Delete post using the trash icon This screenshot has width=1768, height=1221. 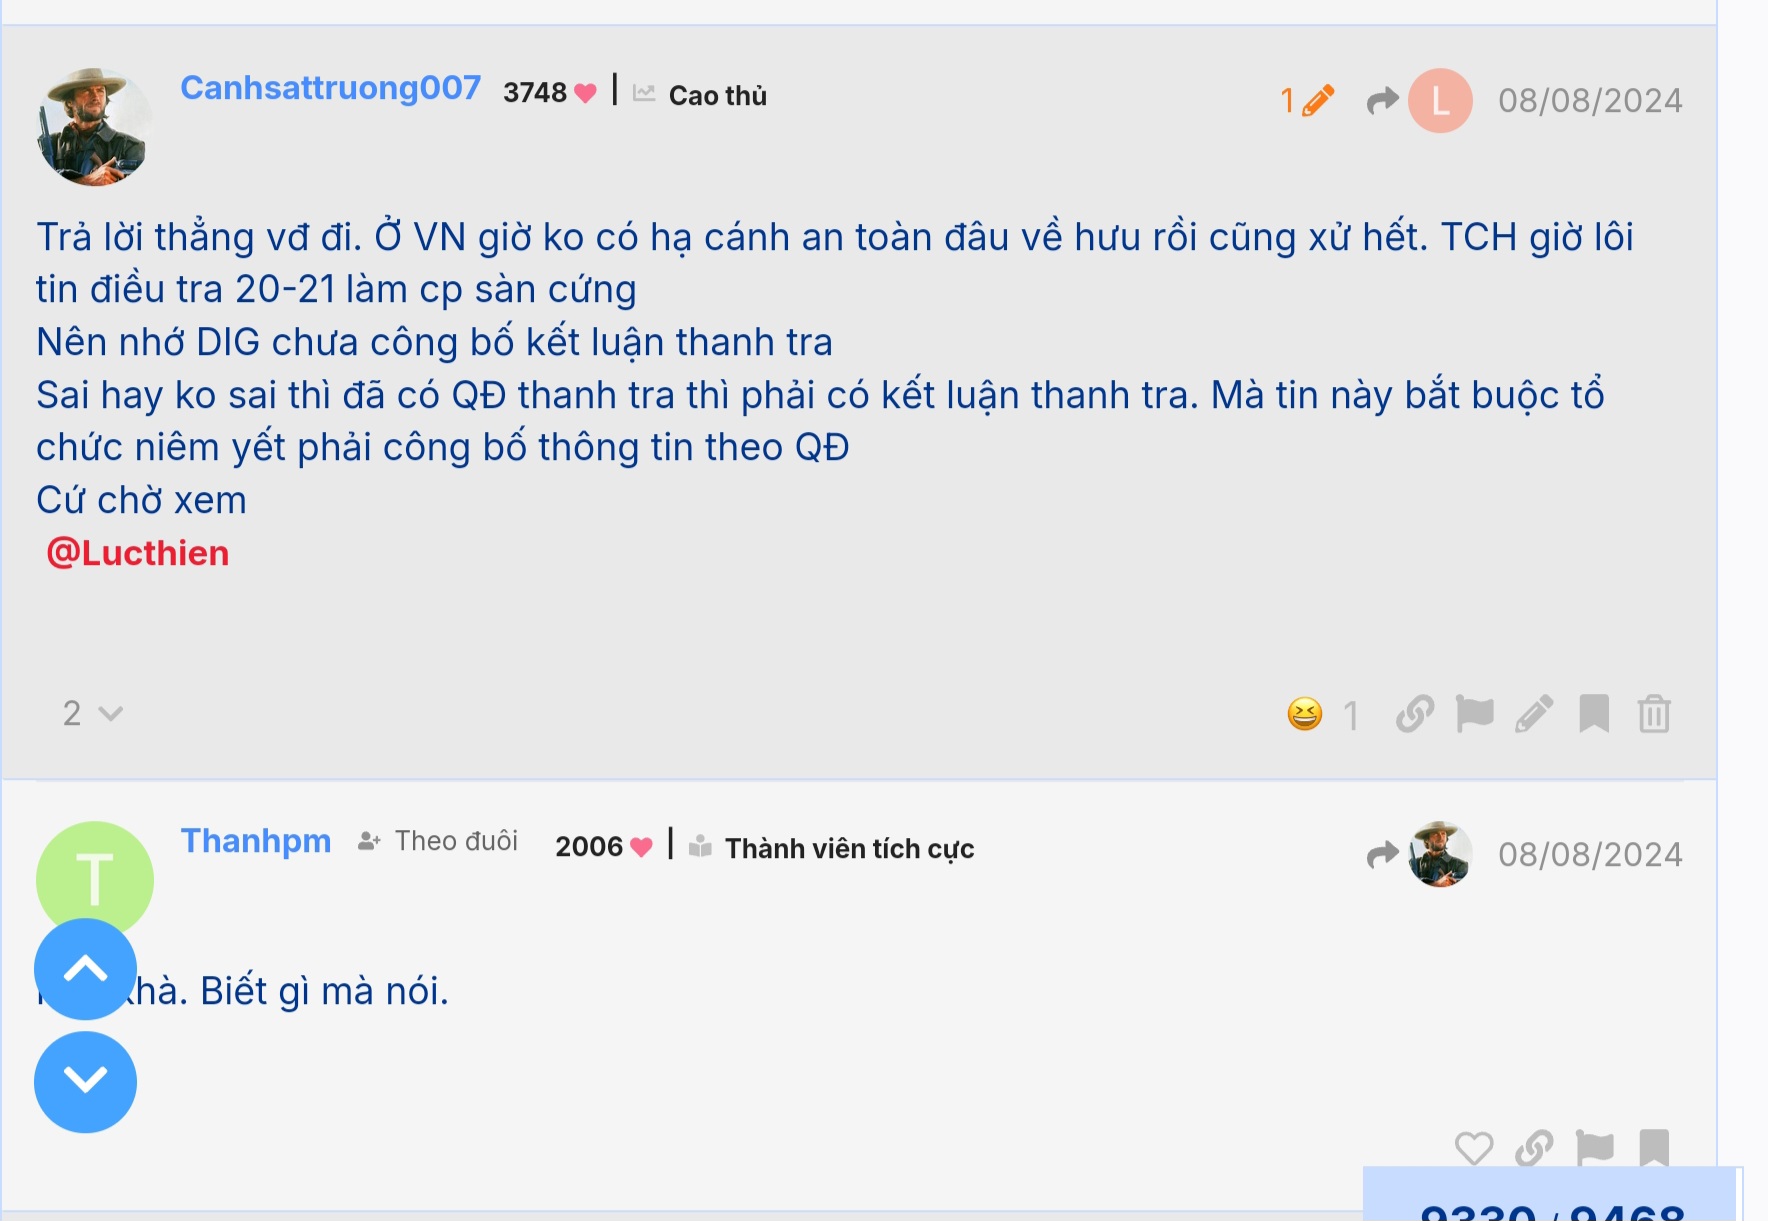pyautogui.click(x=1654, y=714)
